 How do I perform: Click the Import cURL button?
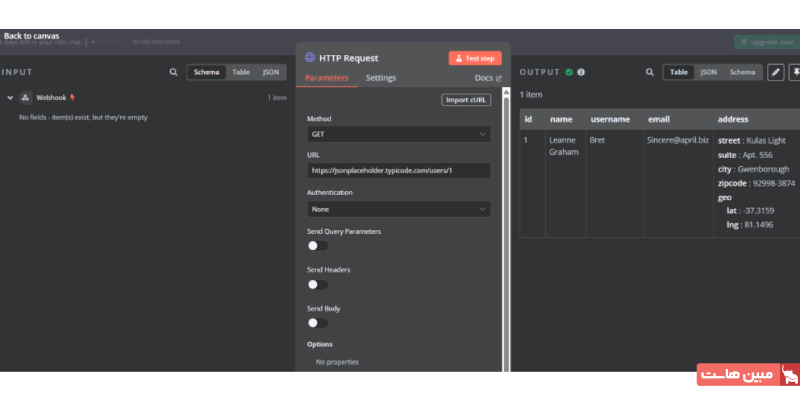pyautogui.click(x=466, y=100)
